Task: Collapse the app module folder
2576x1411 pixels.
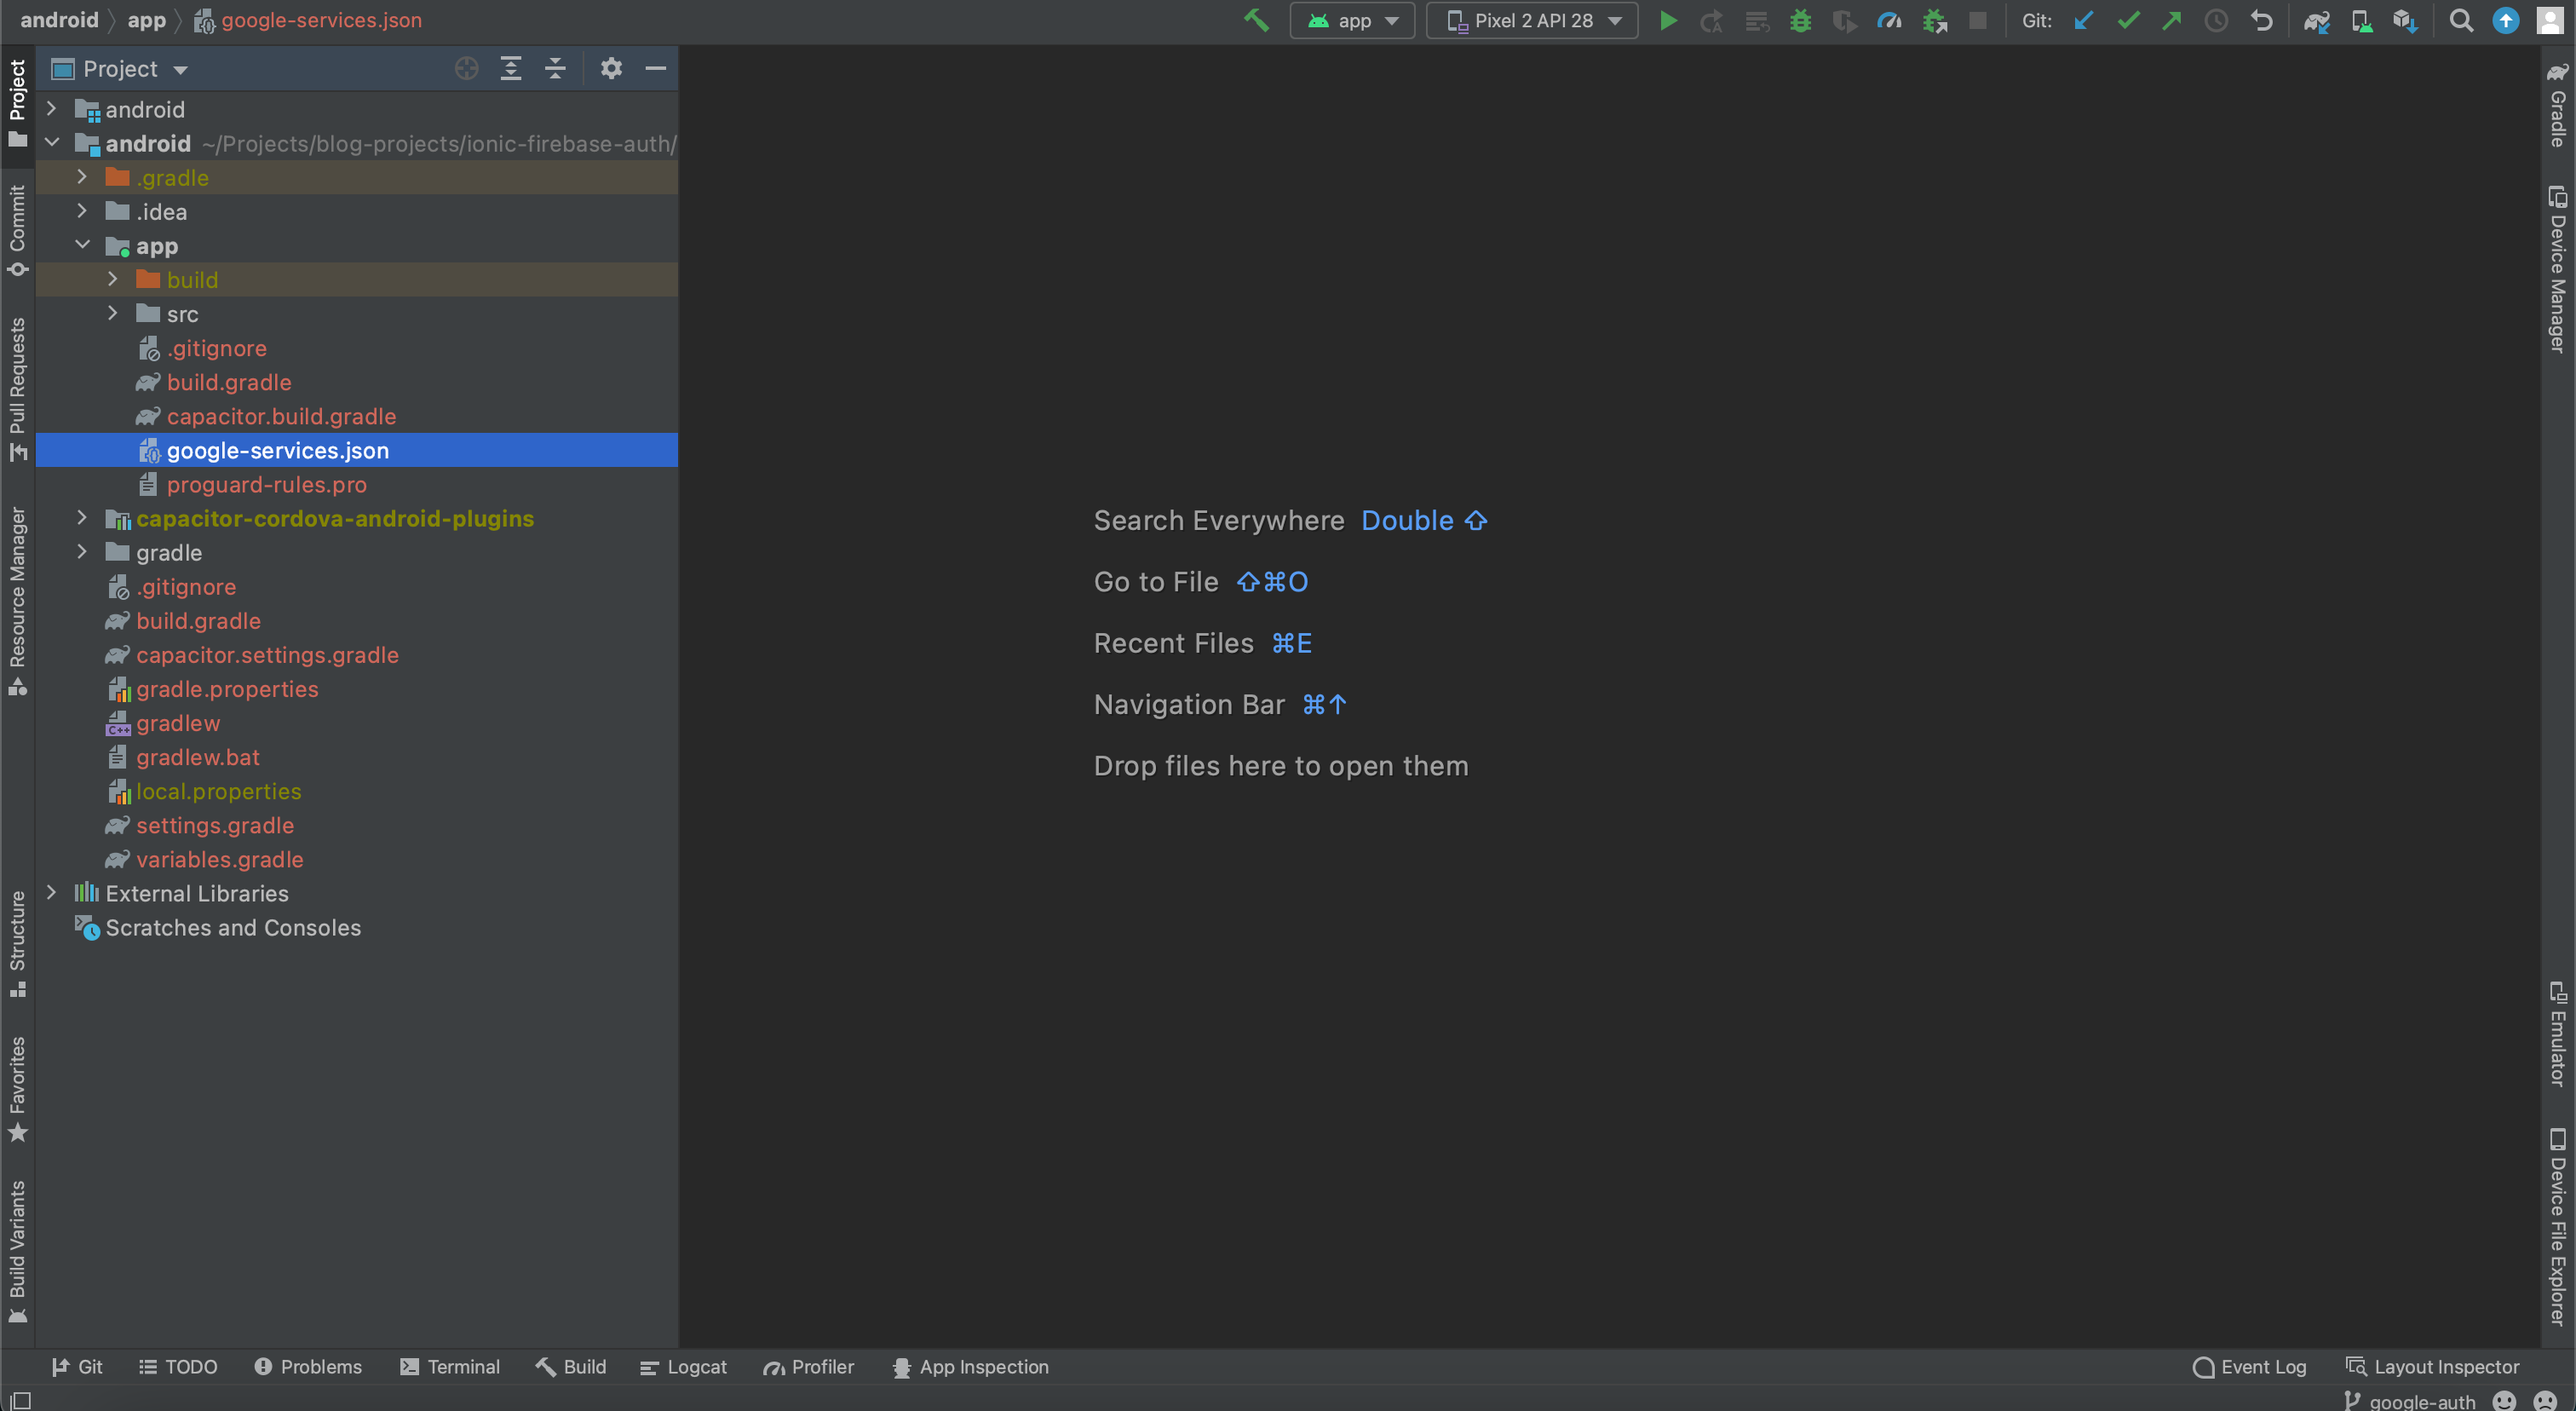Action: 82,244
